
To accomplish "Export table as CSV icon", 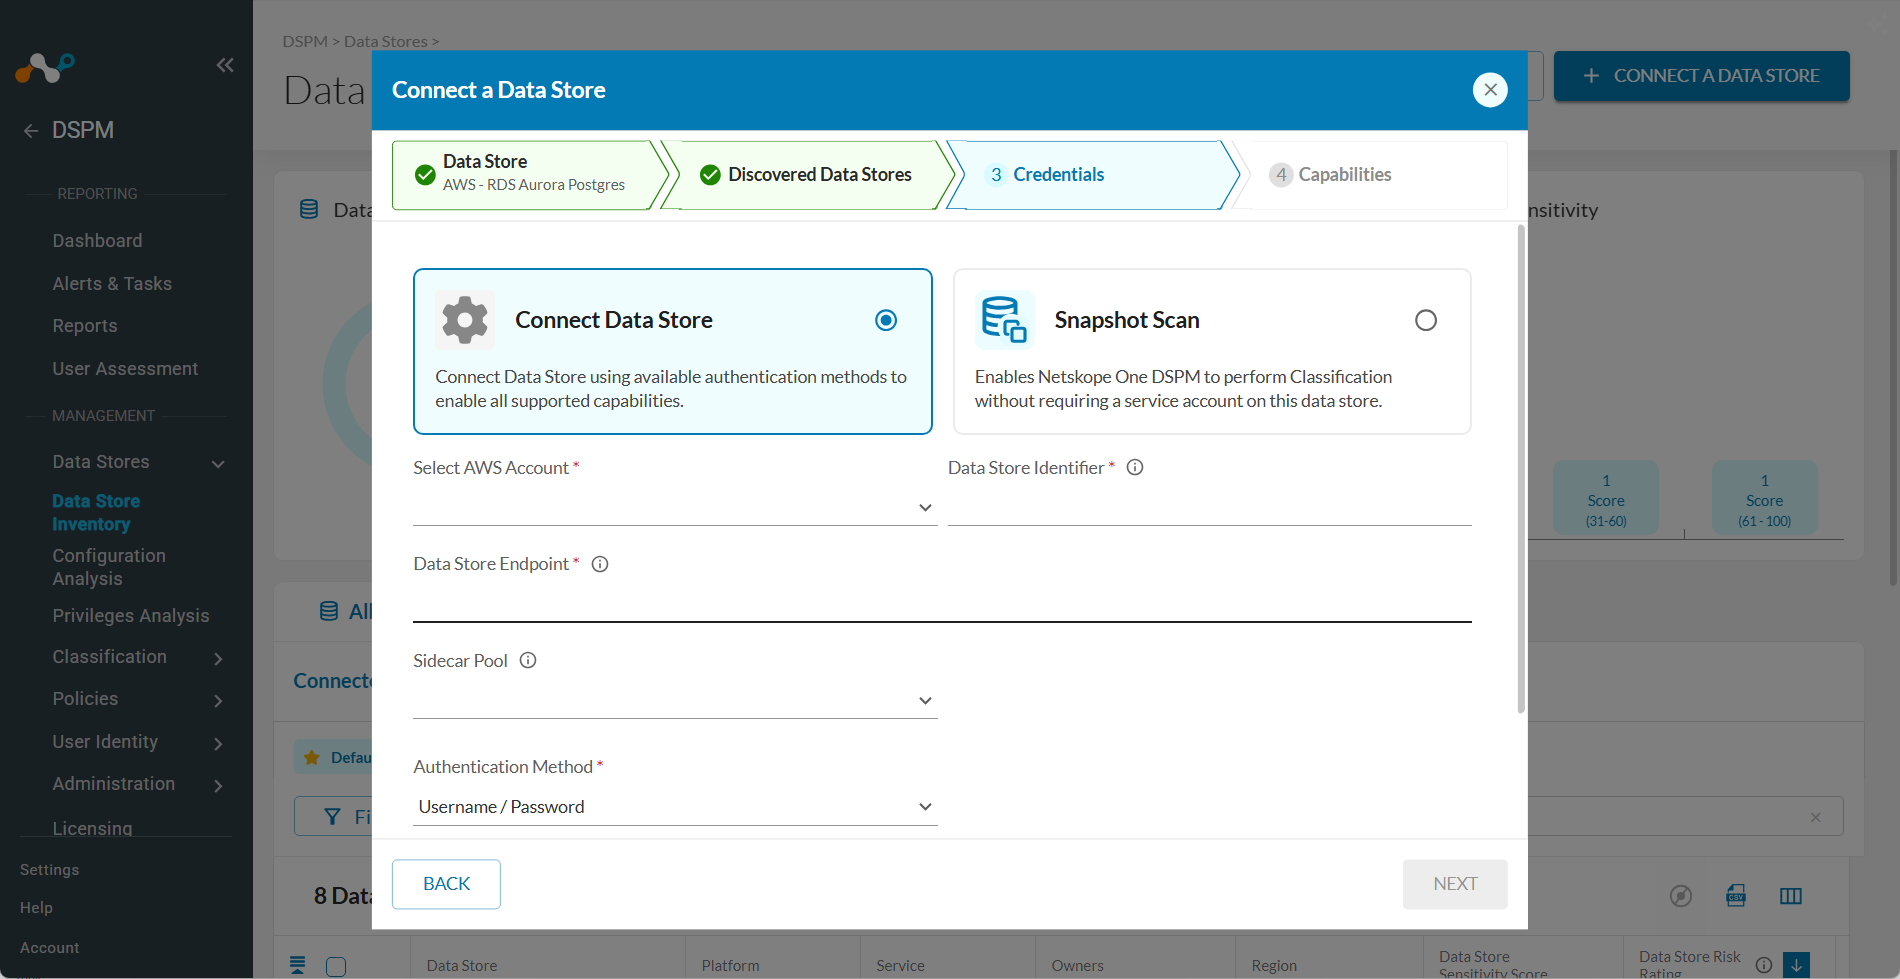I will 1736,896.
